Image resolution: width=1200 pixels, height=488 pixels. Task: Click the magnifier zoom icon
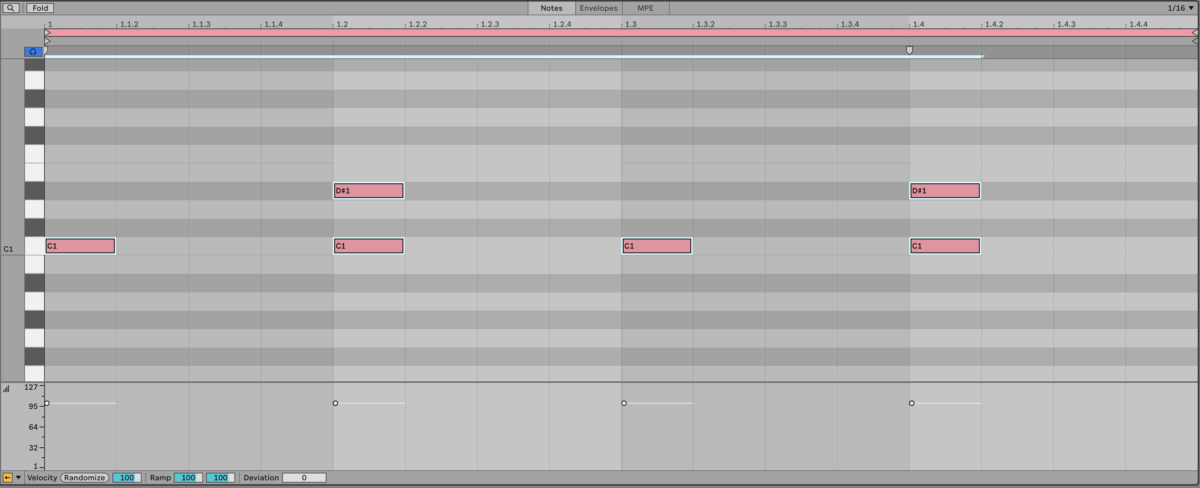[x=11, y=8]
